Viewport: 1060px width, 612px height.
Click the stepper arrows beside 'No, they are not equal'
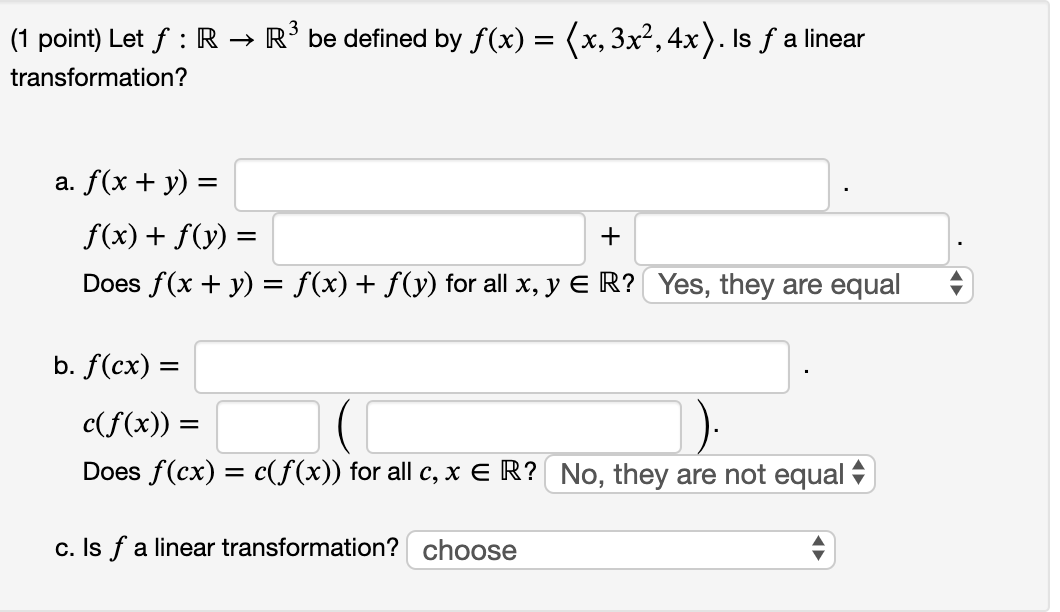point(860,475)
